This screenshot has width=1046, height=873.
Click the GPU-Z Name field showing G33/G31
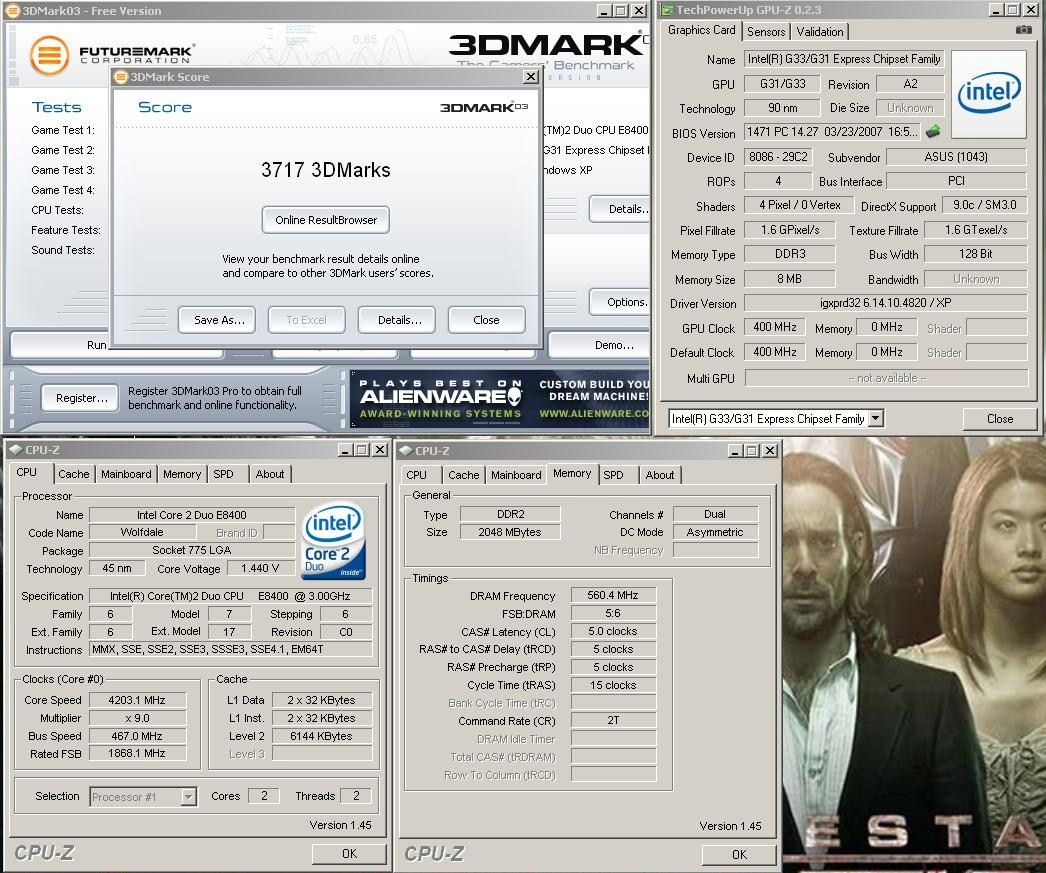click(844, 59)
